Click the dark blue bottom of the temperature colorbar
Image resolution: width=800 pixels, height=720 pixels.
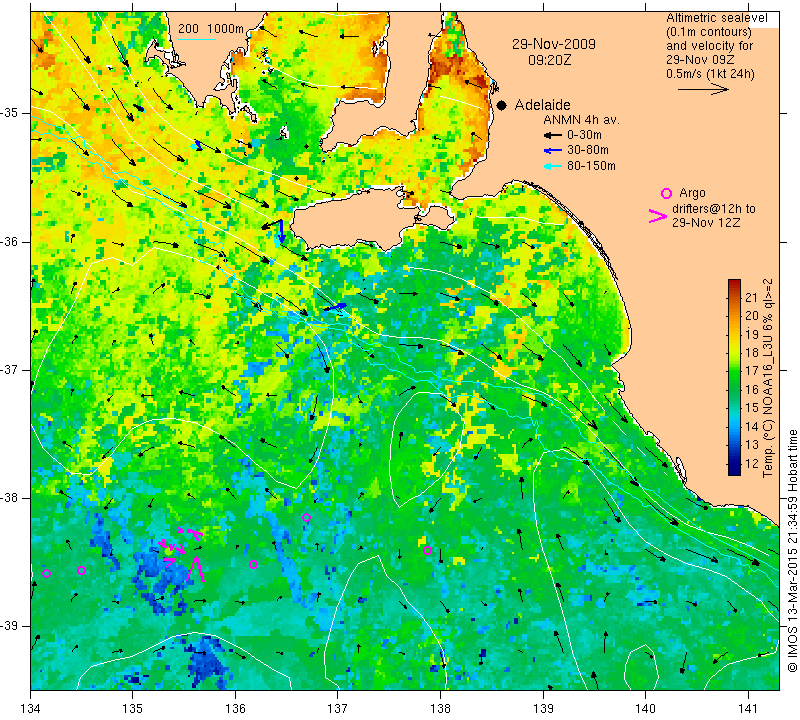point(734,471)
